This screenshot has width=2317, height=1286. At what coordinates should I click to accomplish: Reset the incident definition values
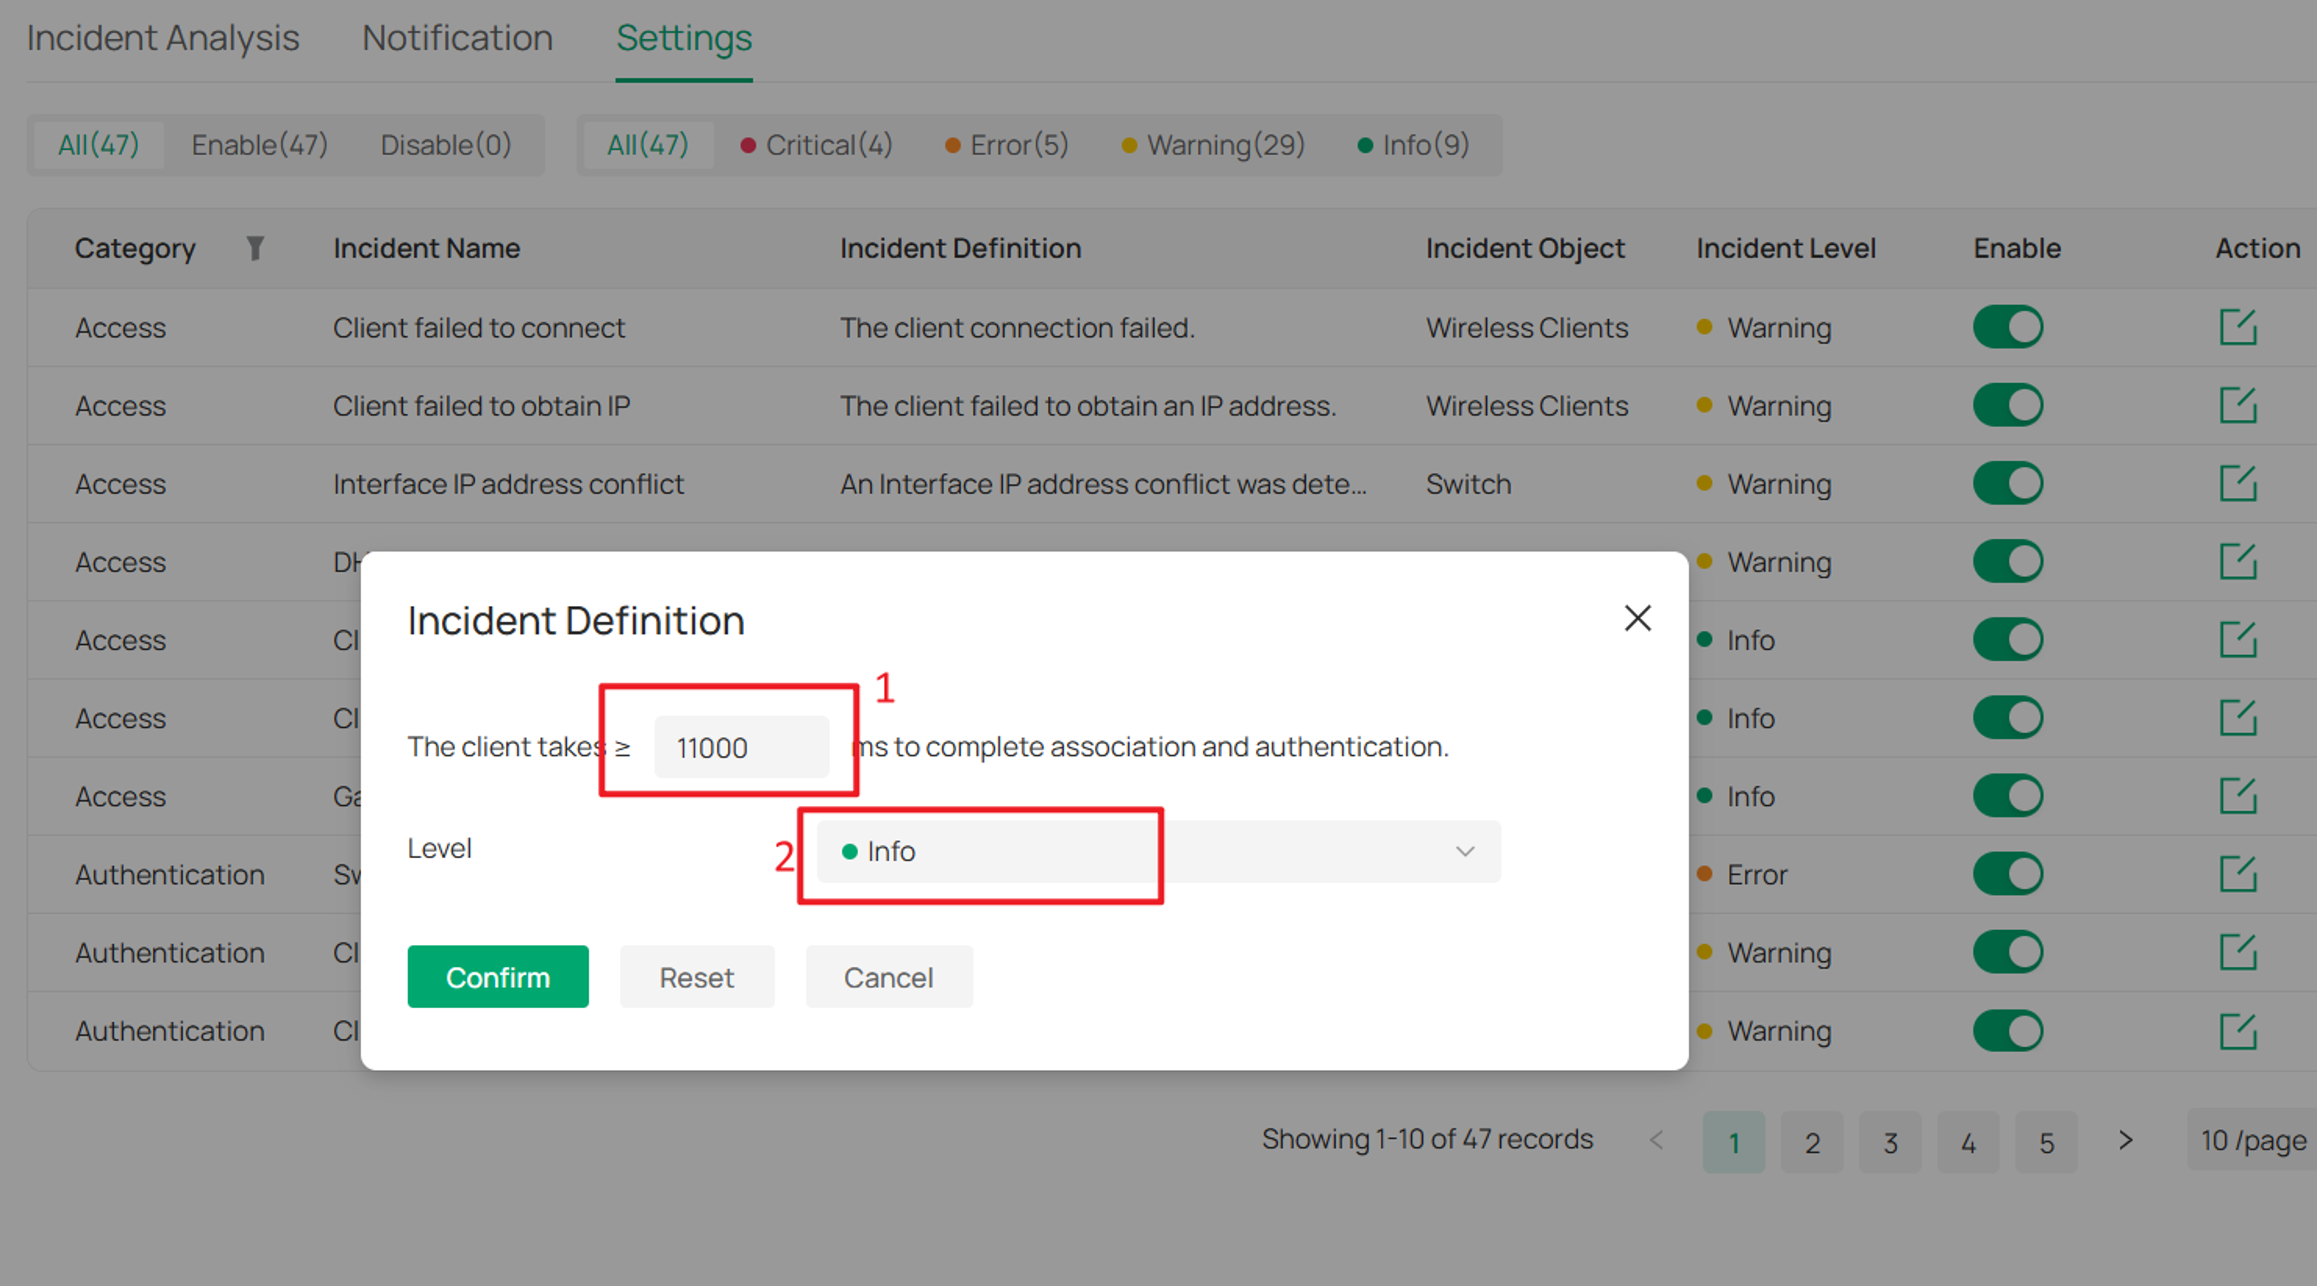pos(697,976)
